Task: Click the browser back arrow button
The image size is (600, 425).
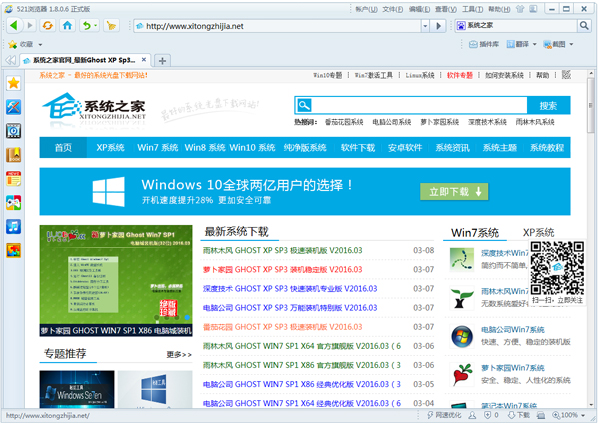Action: tap(13, 25)
